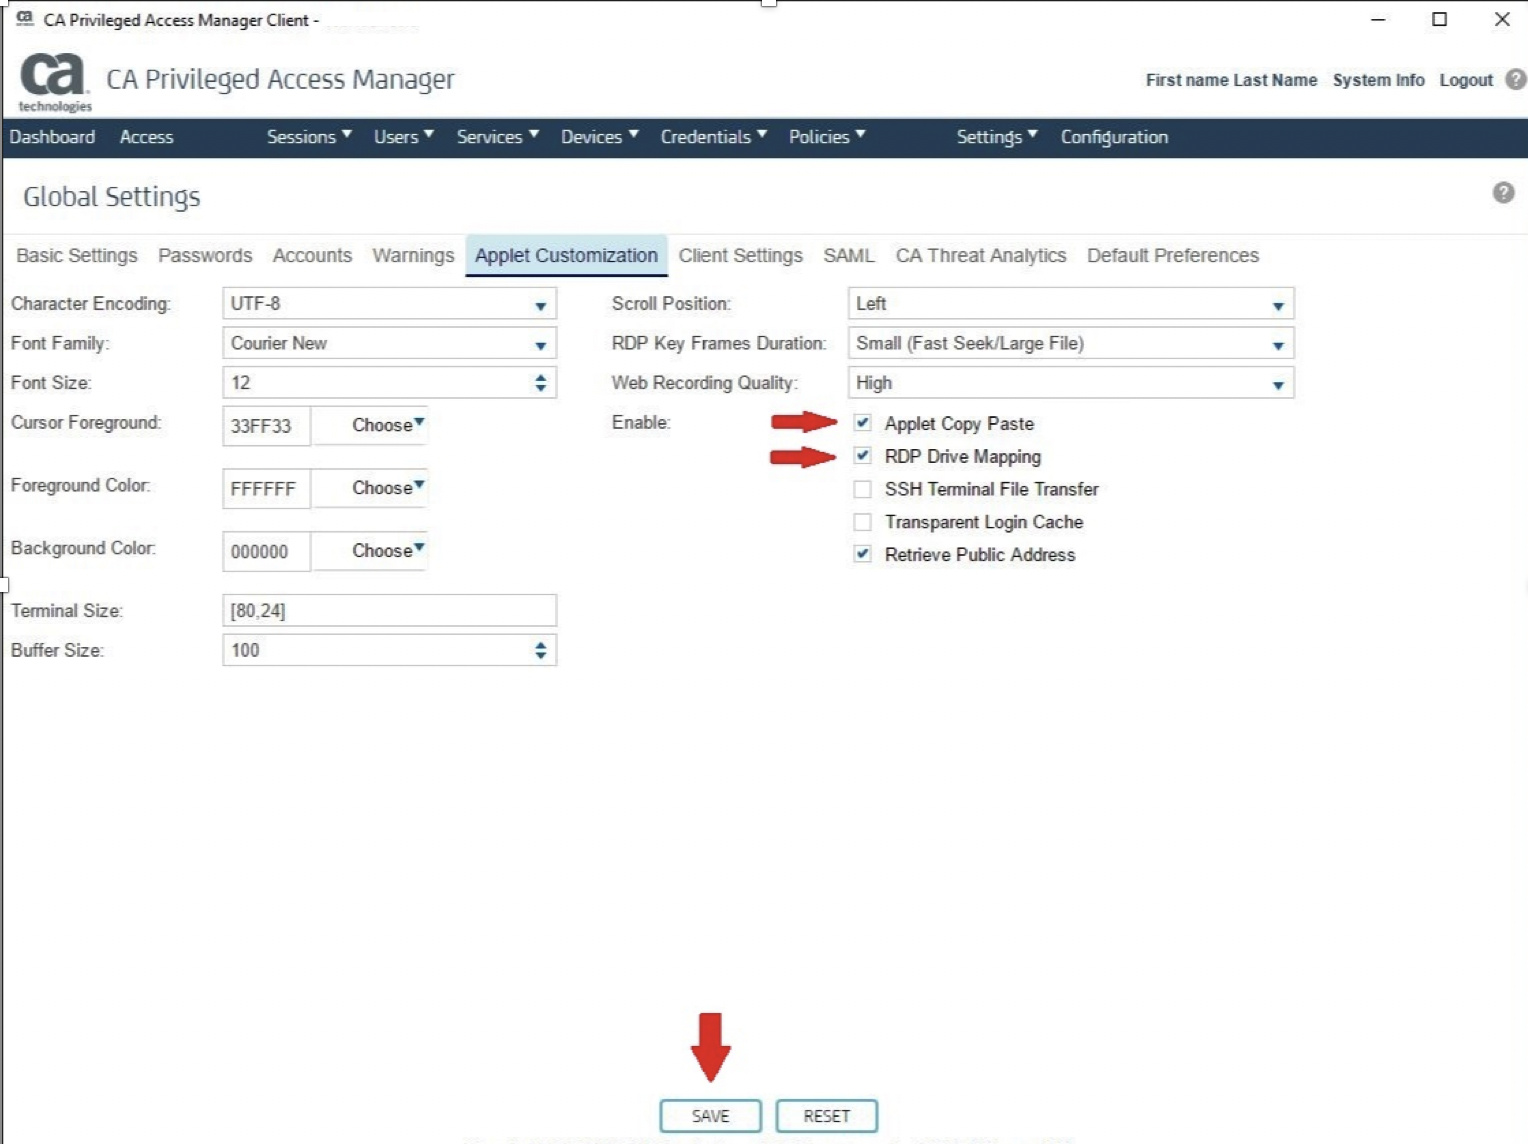Viewport: 1528px width, 1144px height.
Task: Adjust Buffer Size stepper arrows
Action: (541, 651)
